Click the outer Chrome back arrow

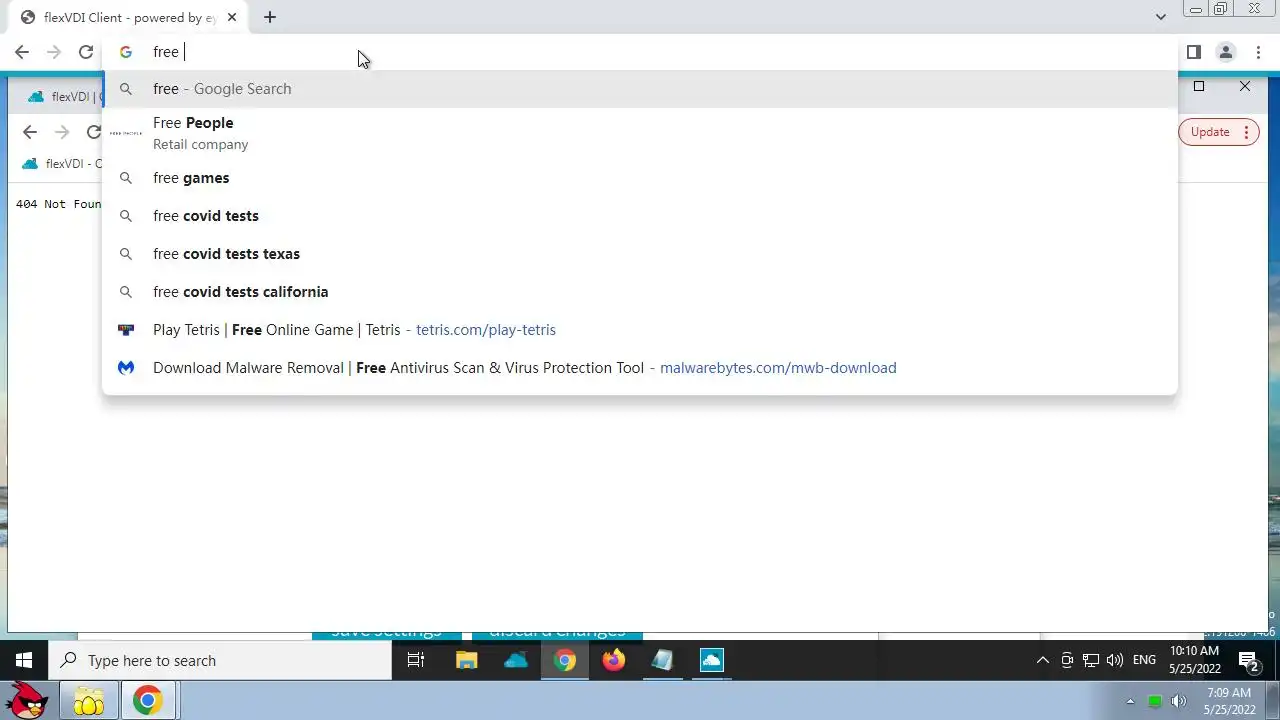click(22, 52)
